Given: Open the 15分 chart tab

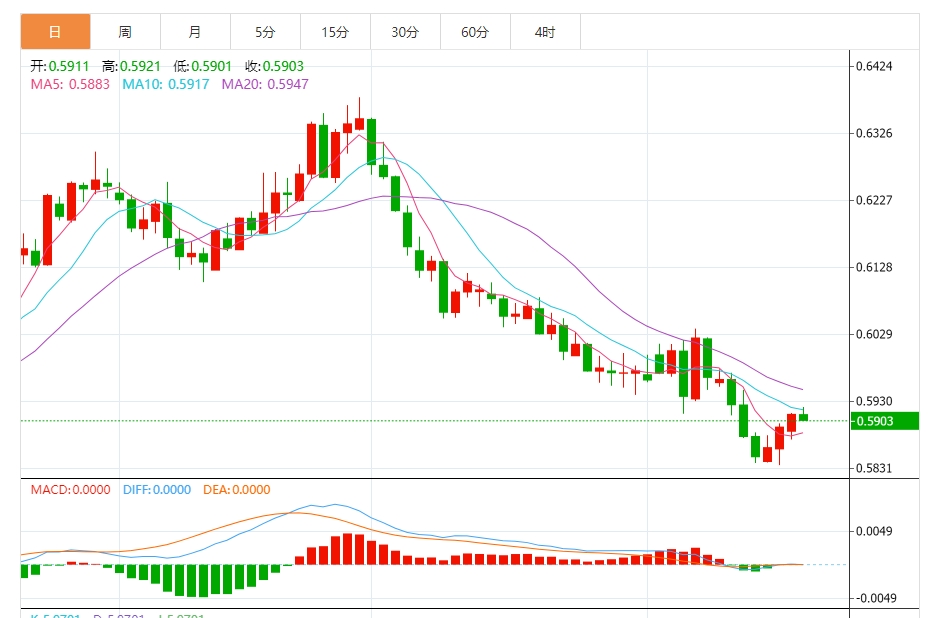Looking at the screenshot, I should coord(335,32).
